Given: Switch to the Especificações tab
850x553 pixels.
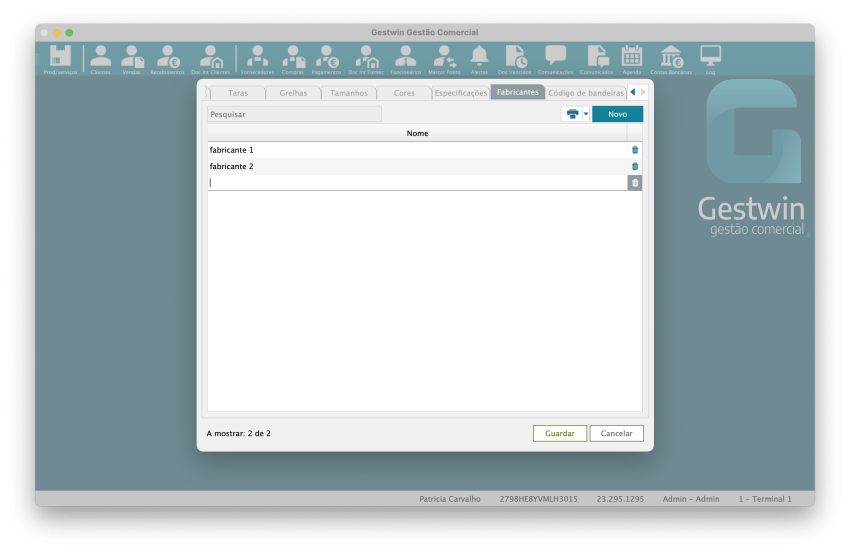Looking at the screenshot, I should coord(461,93).
